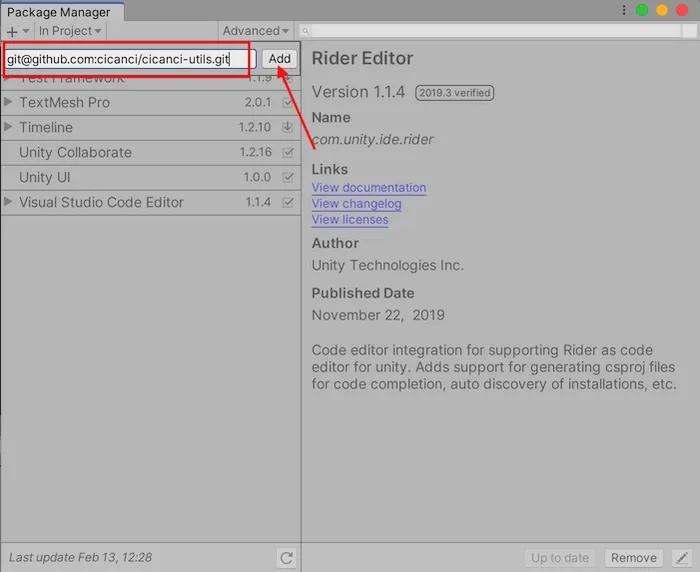The height and width of the screenshot is (572, 700).
Task: Select the Visual Studio Code Editor package
Action: (x=151, y=203)
